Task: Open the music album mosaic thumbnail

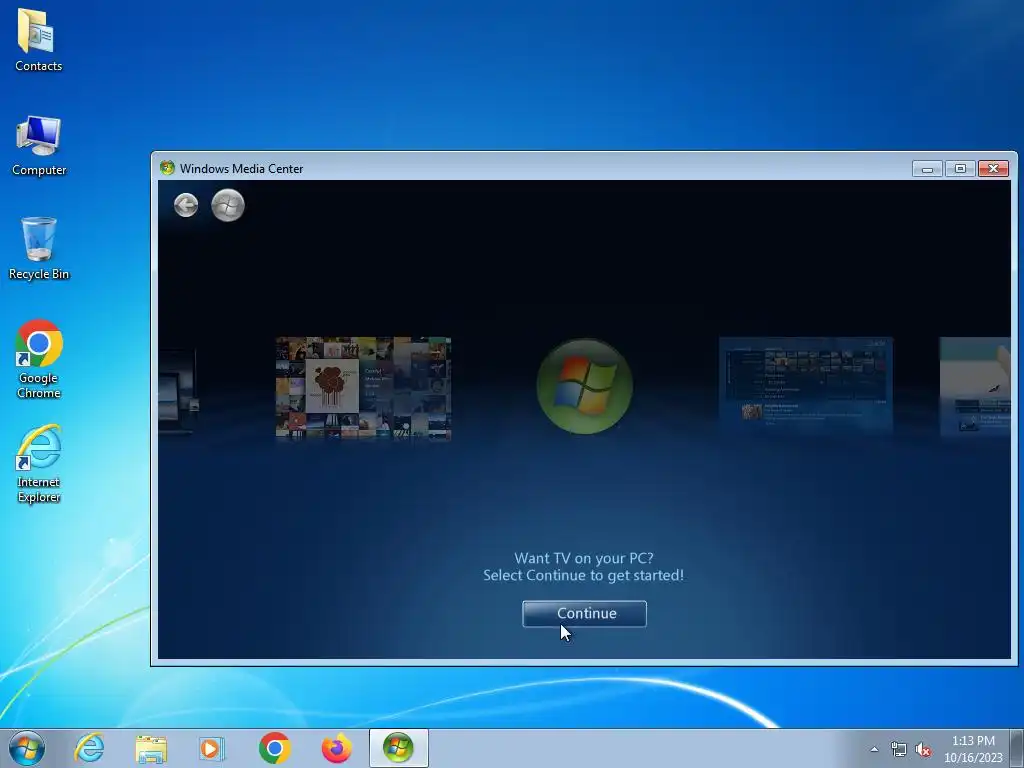Action: [x=363, y=388]
